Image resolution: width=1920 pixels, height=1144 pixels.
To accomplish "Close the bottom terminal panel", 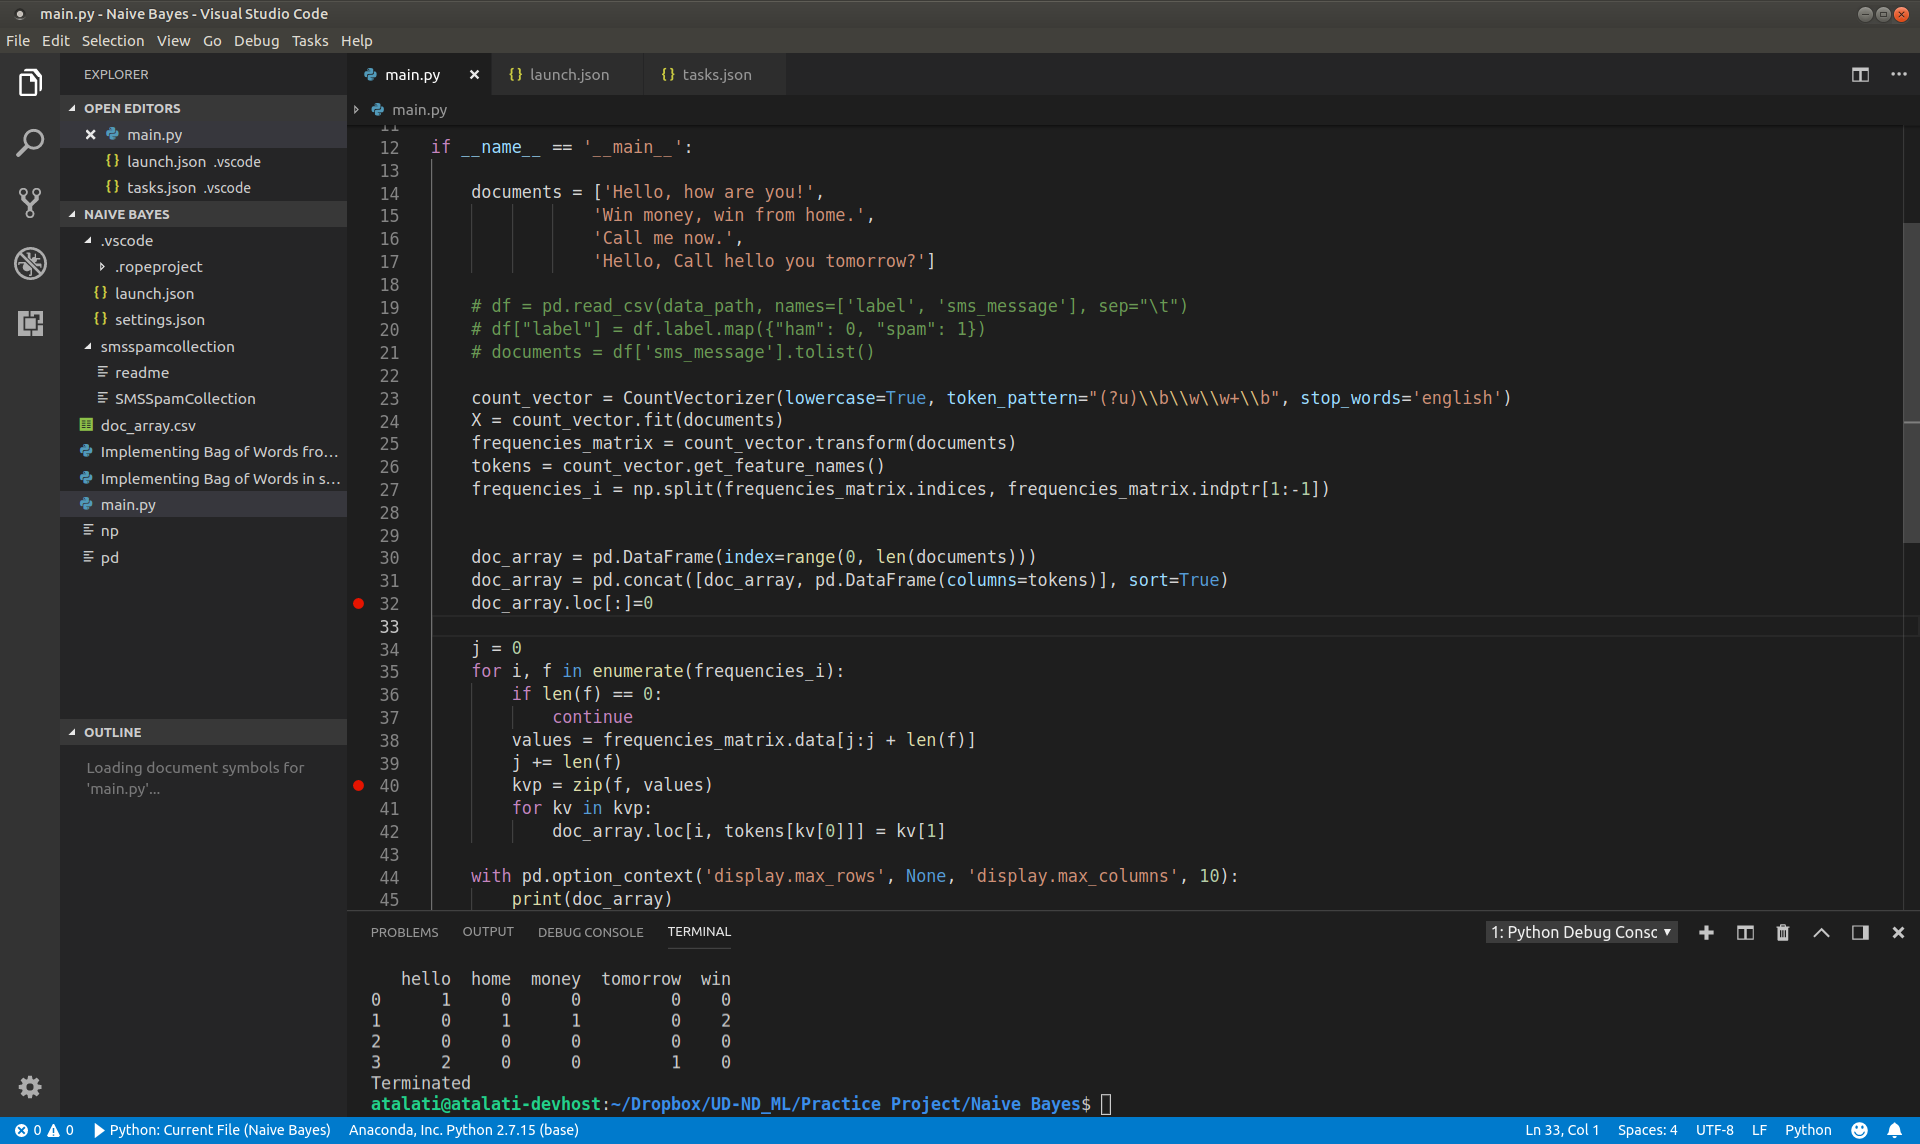I will pyautogui.click(x=1898, y=932).
